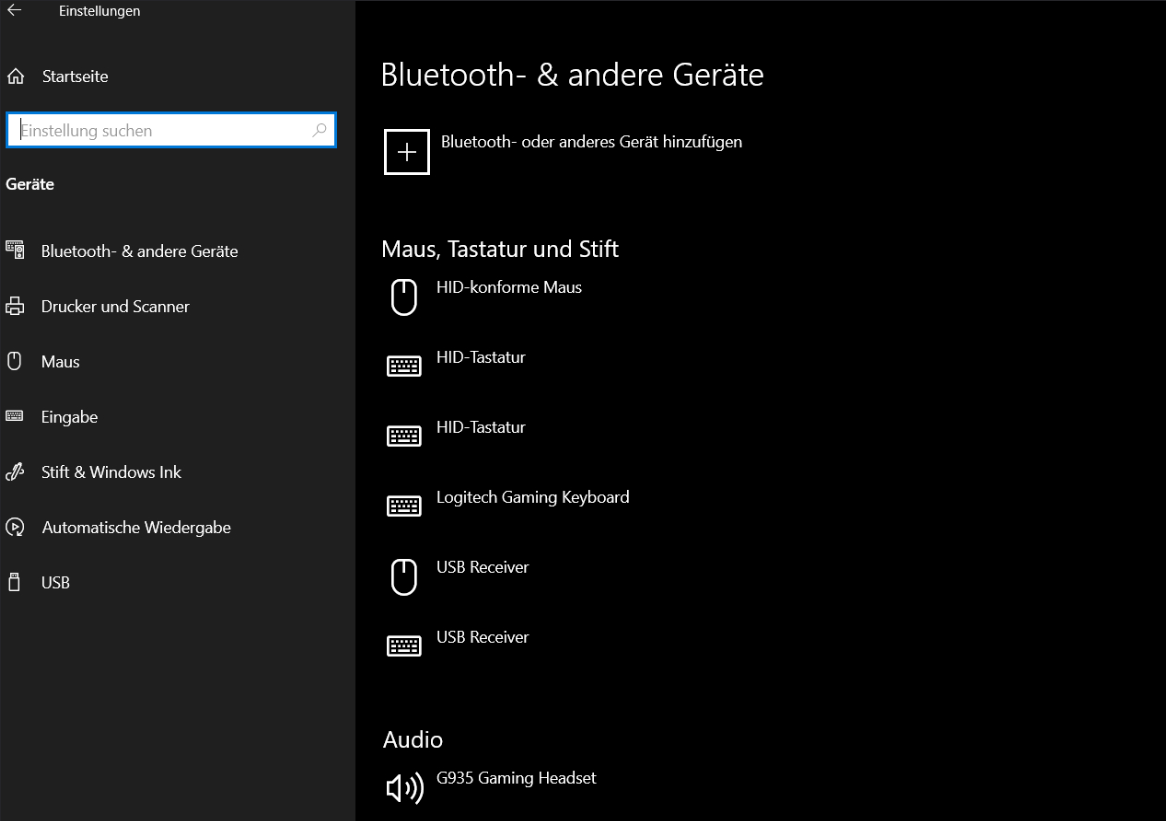Click the Drucker und Scanner printer icon
The image size is (1166, 821).
[x=15, y=306]
